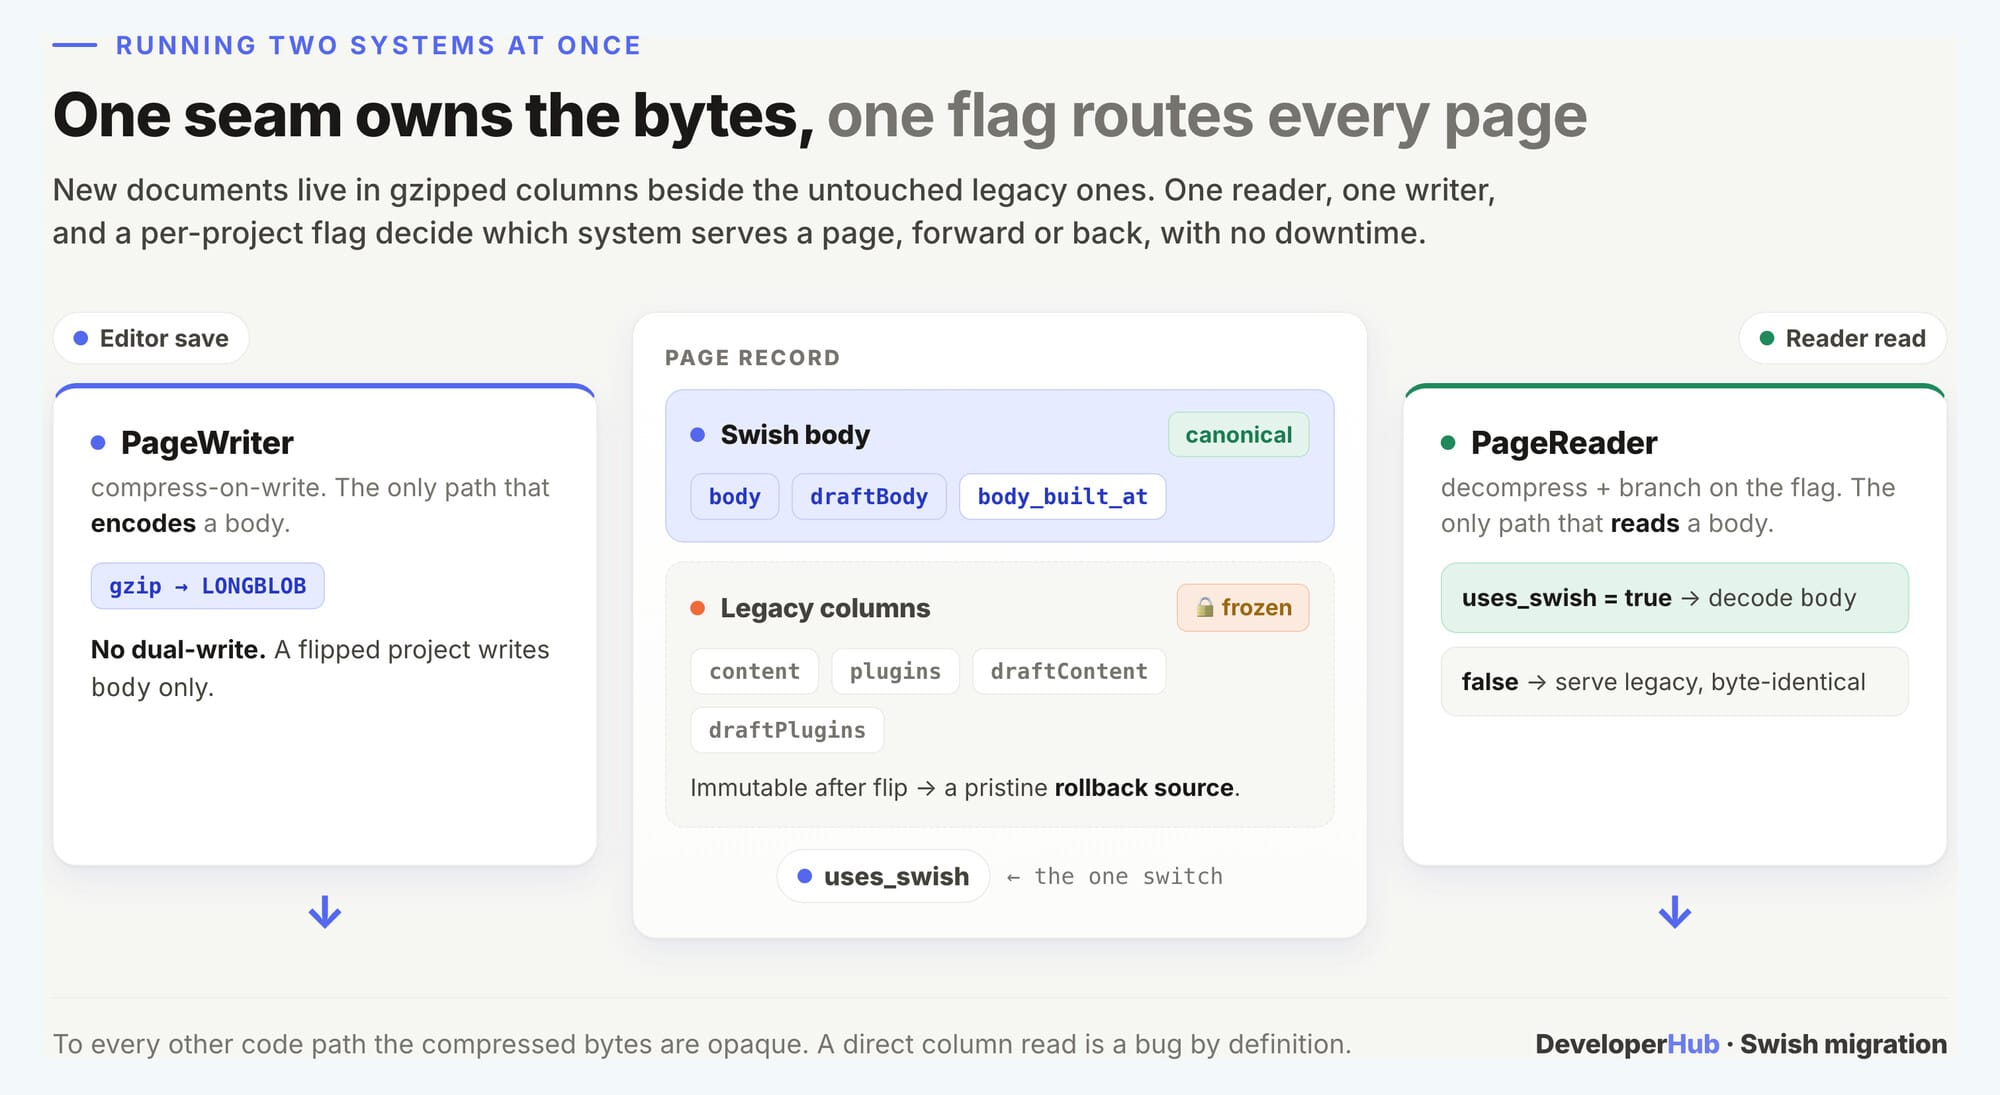The width and height of the screenshot is (2000, 1095).
Task: Click the blue dot beside PageWriter
Action: tap(98, 442)
